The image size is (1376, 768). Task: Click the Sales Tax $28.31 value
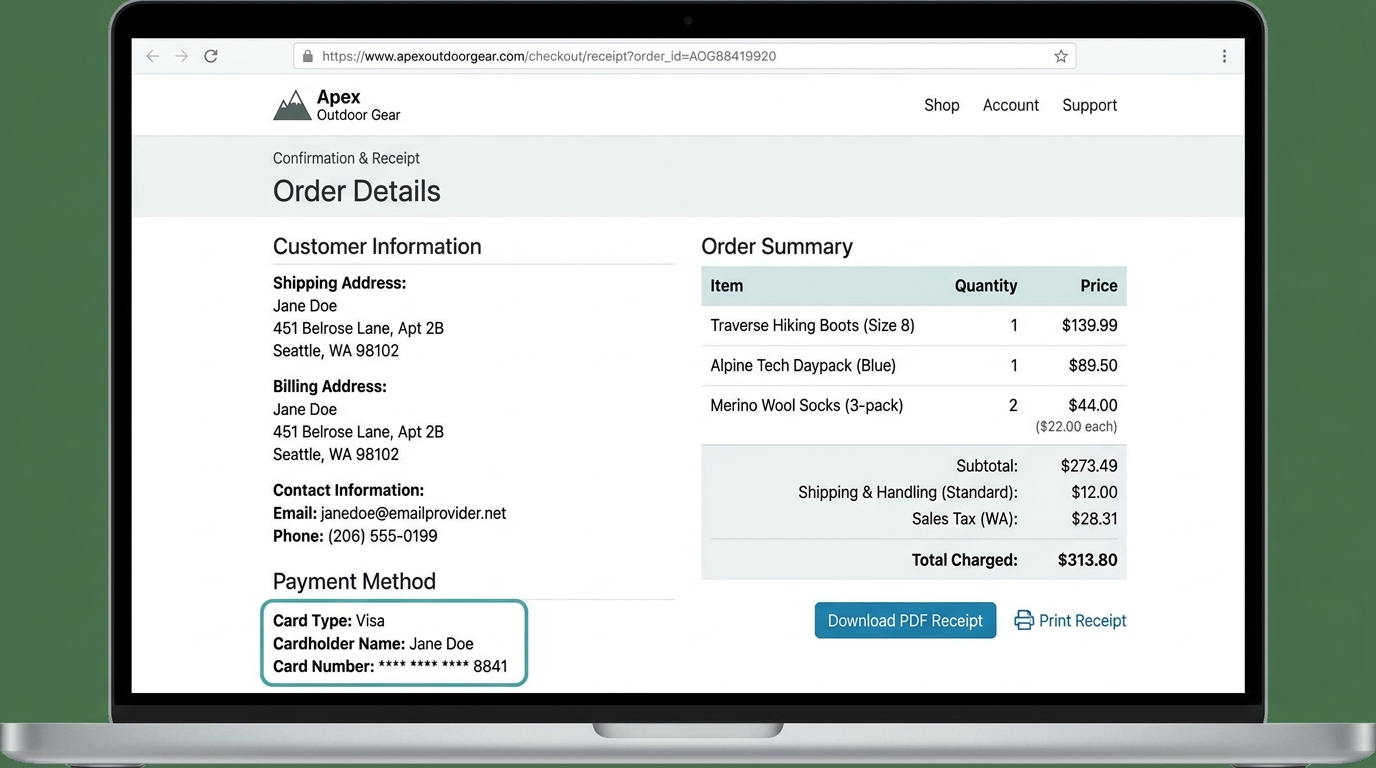pyautogui.click(x=1094, y=519)
